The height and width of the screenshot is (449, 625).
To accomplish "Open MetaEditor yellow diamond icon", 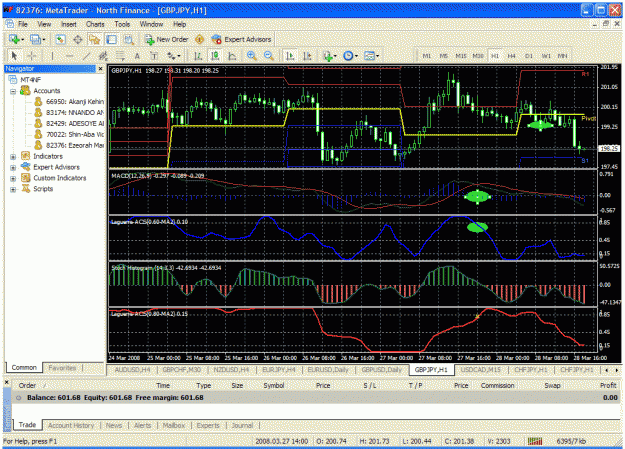I will point(200,39).
